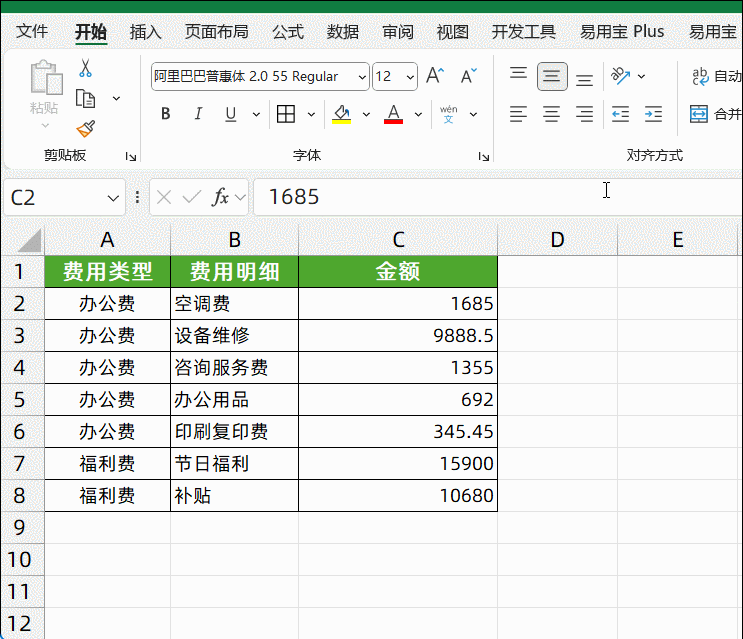Expand the font size dropdown
Viewport: 743px width, 639px height.
pyautogui.click(x=409, y=77)
